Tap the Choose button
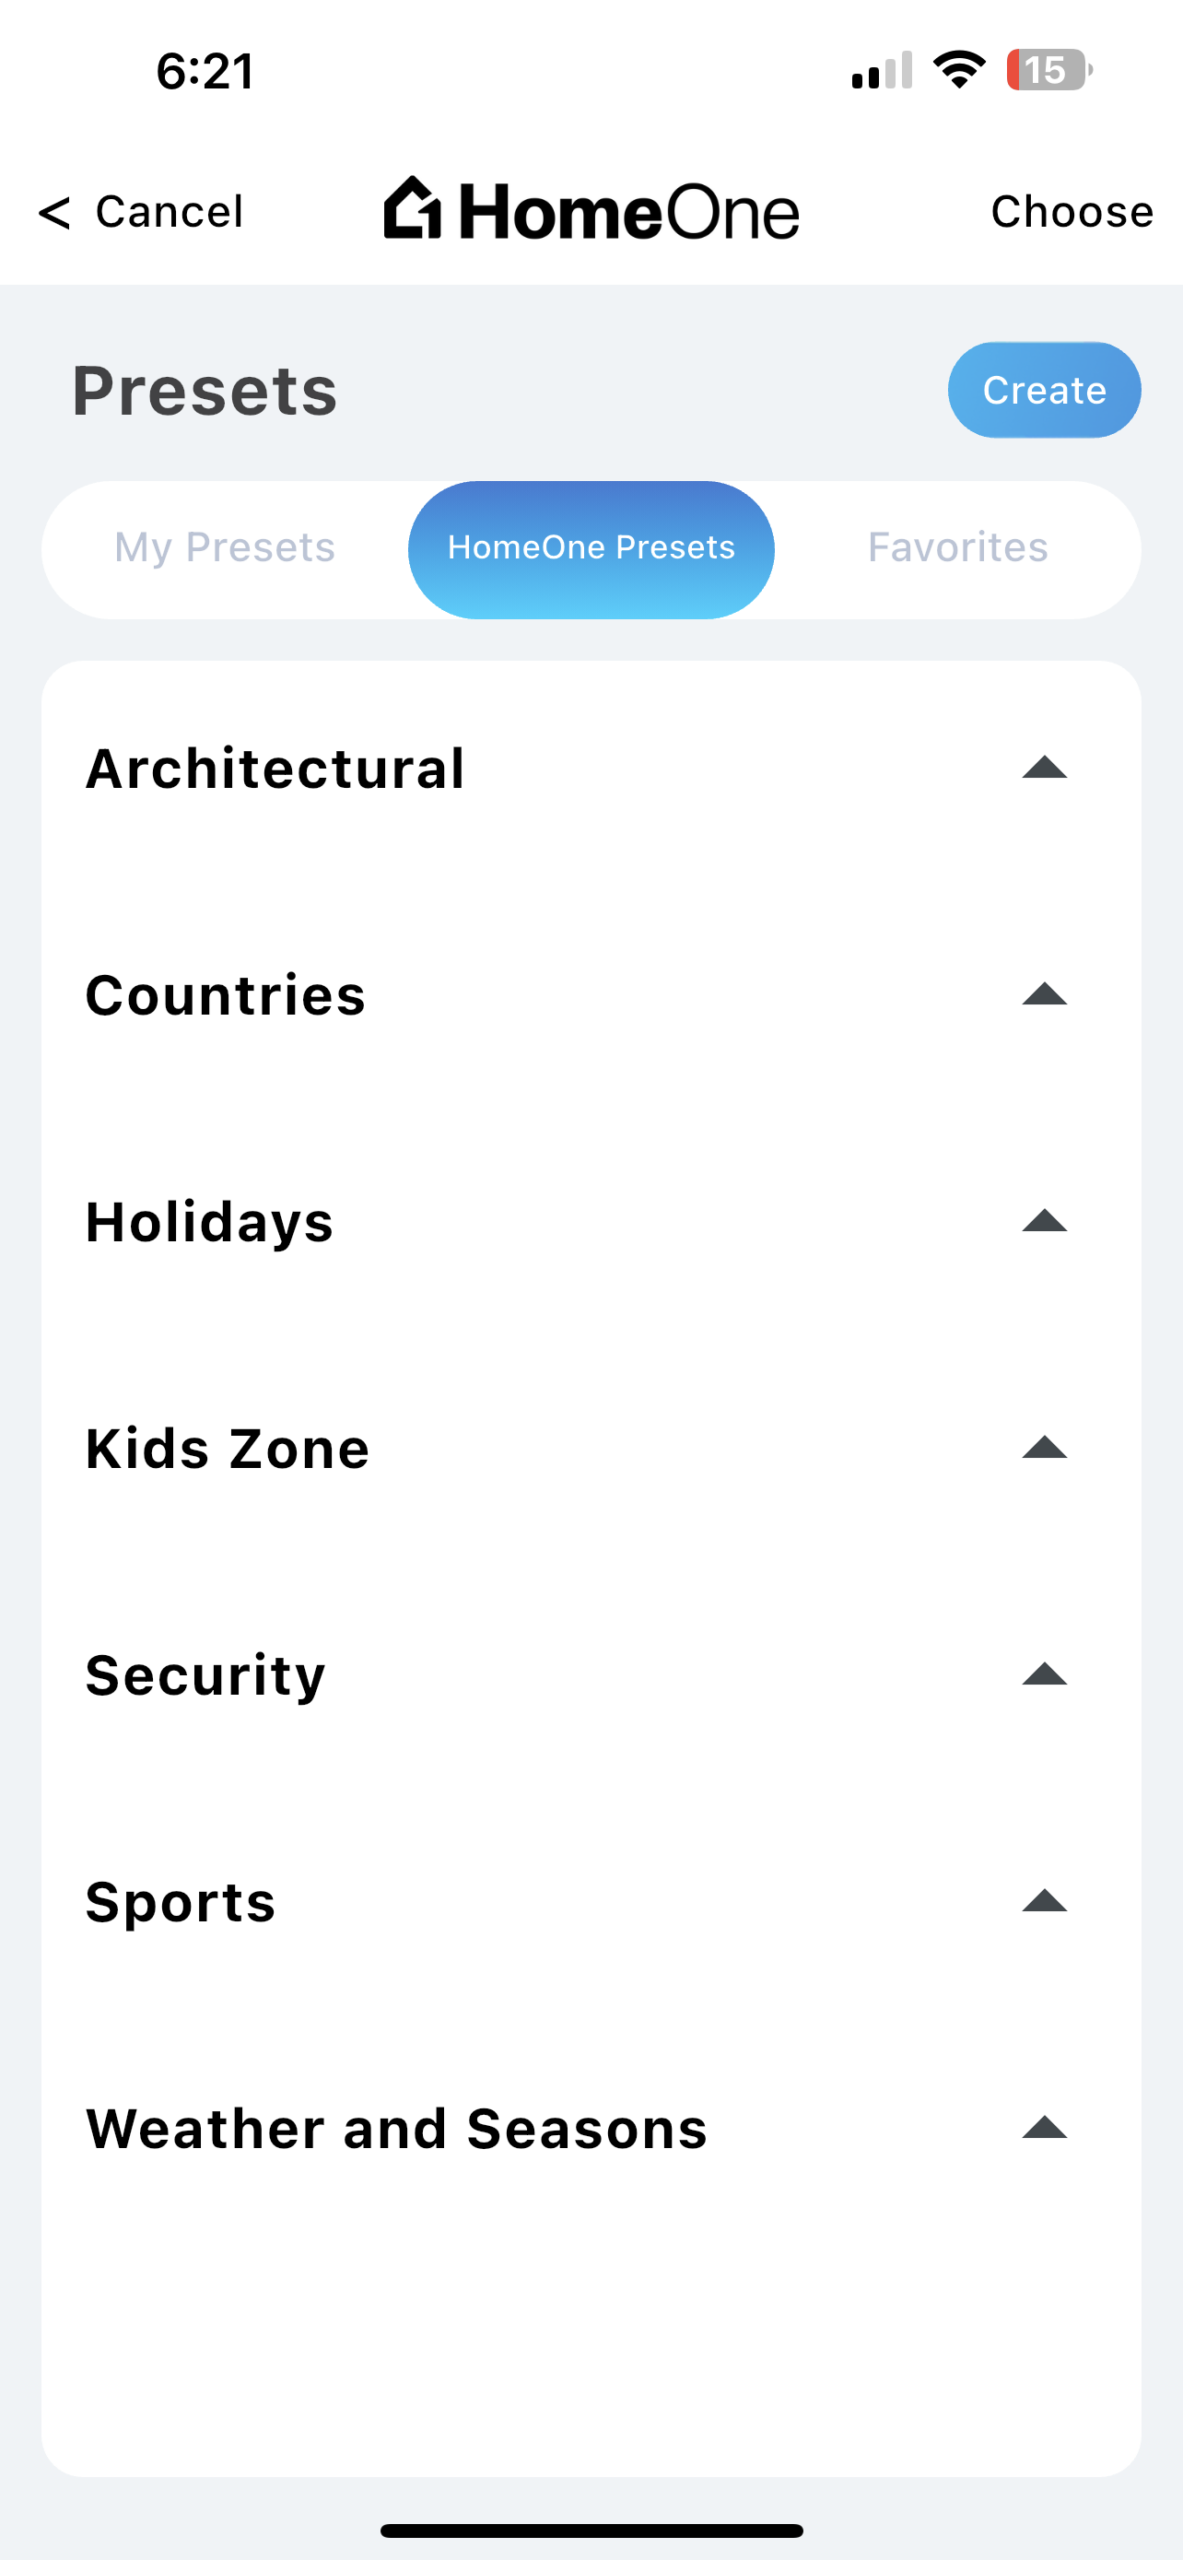The image size is (1183, 2560). (1072, 212)
